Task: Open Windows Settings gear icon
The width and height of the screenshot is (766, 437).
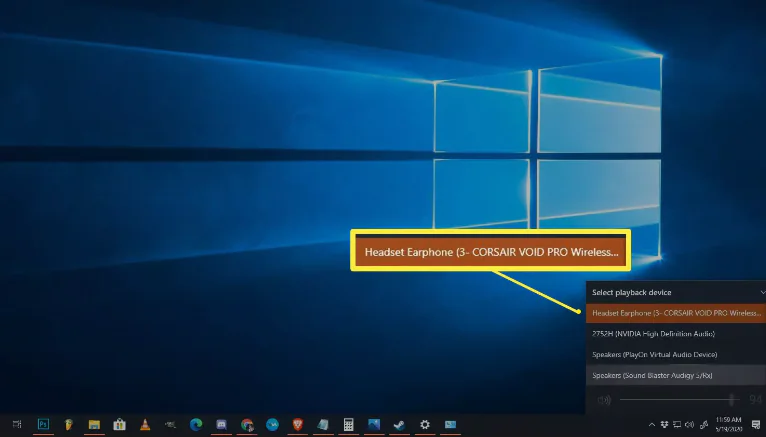Action: pyautogui.click(x=425, y=425)
